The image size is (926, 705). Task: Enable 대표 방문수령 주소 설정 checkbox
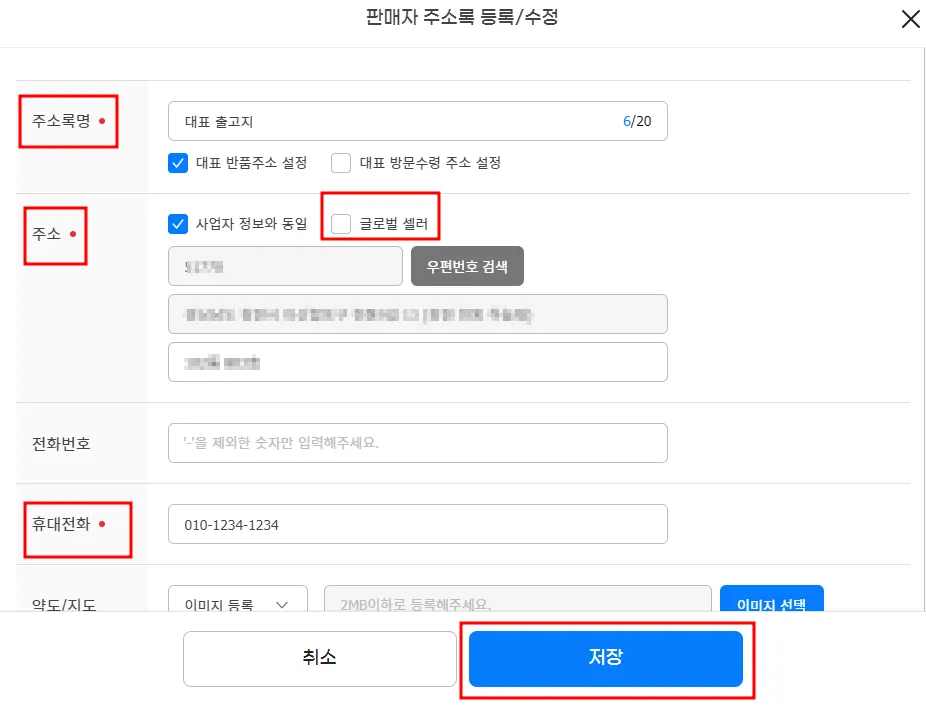pyautogui.click(x=341, y=163)
